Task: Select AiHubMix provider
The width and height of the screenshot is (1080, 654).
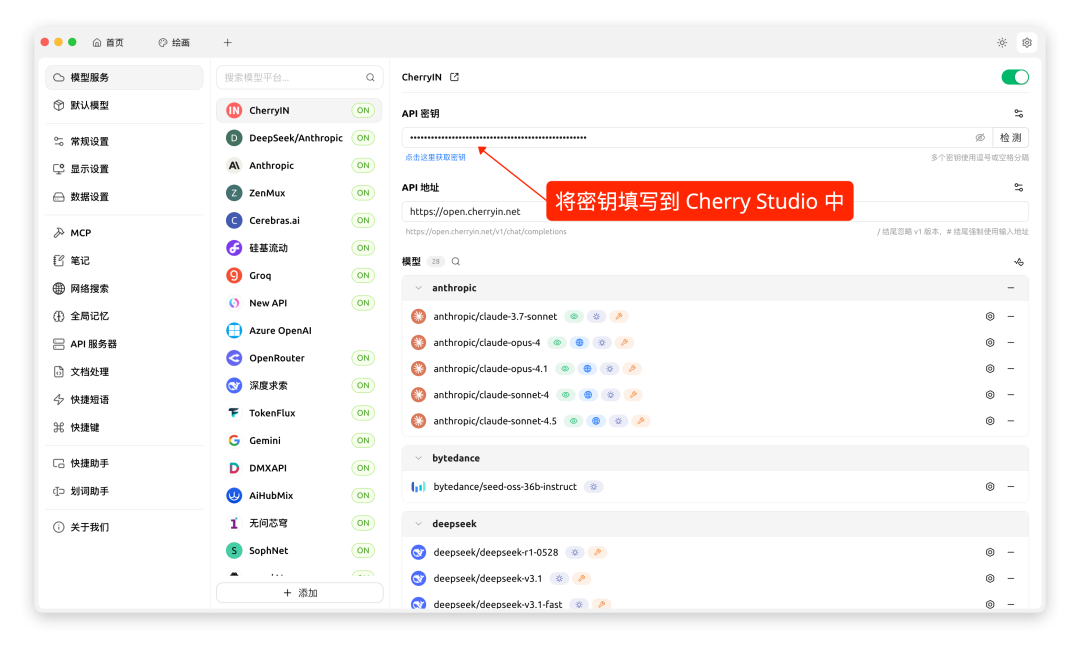Action: click(x=300, y=496)
